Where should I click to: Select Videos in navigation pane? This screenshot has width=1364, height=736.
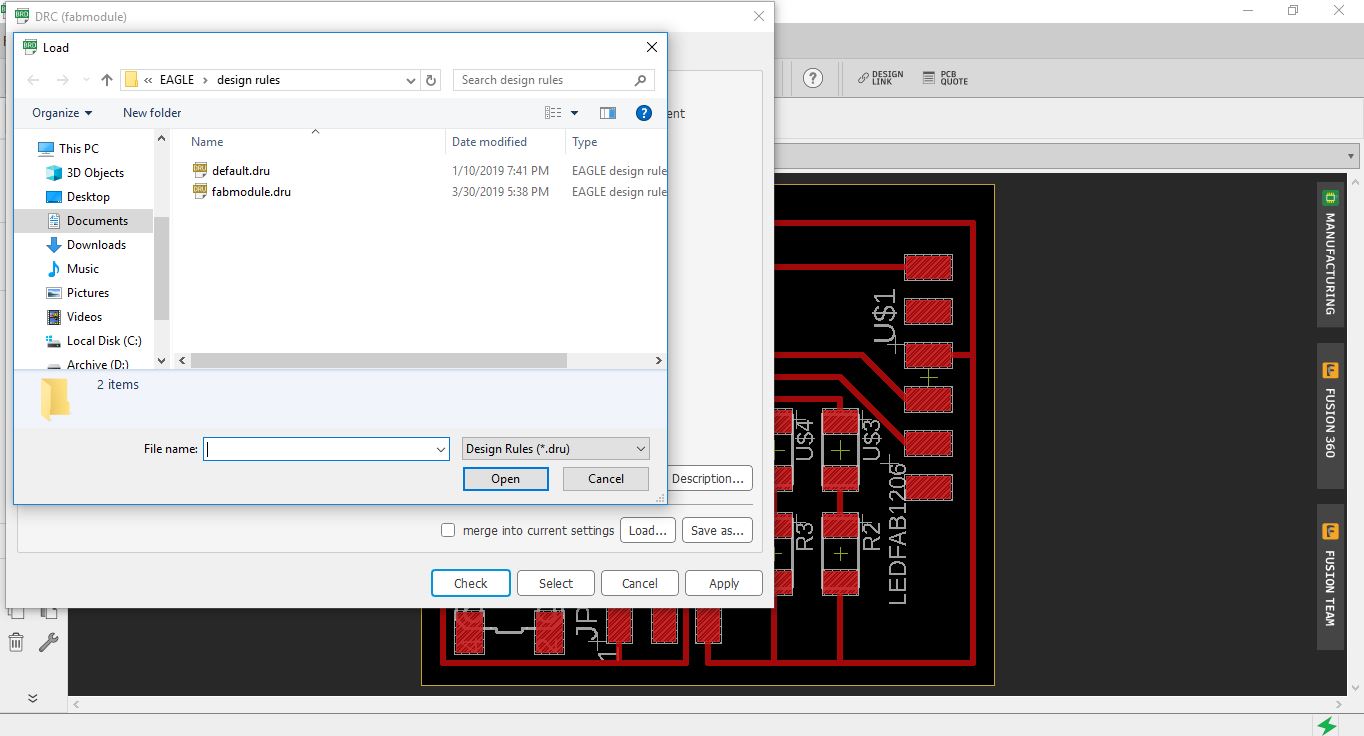coord(76,317)
